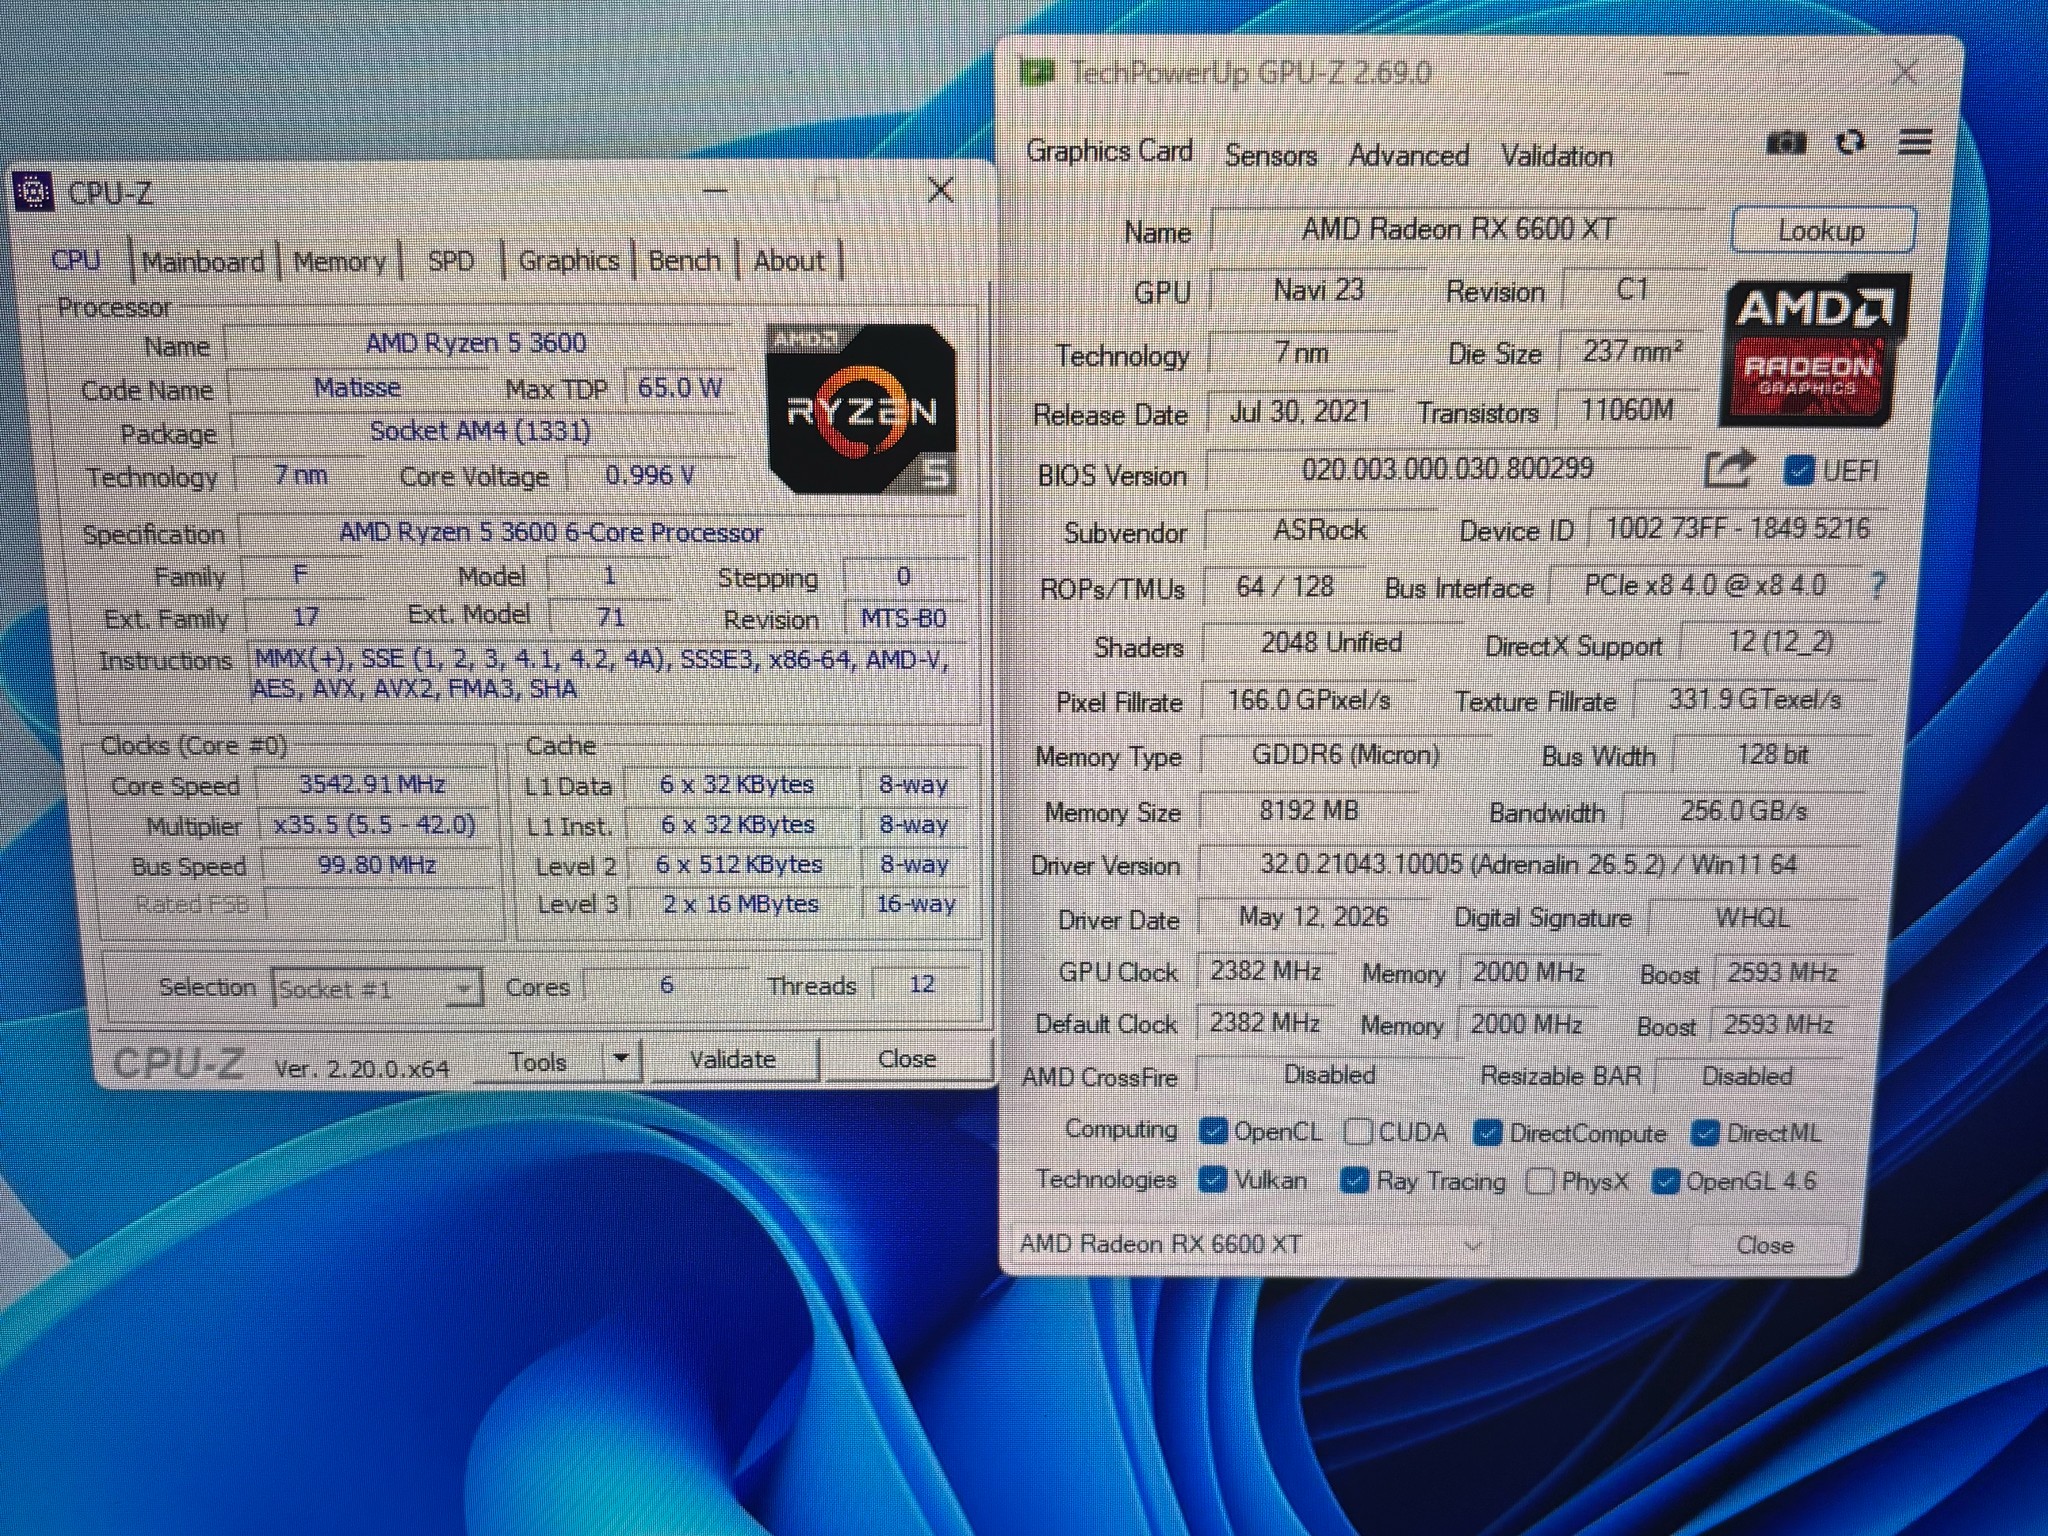Toggle the Vulkan checkbox
This screenshot has height=1536, width=2048.
(x=1212, y=1180)
